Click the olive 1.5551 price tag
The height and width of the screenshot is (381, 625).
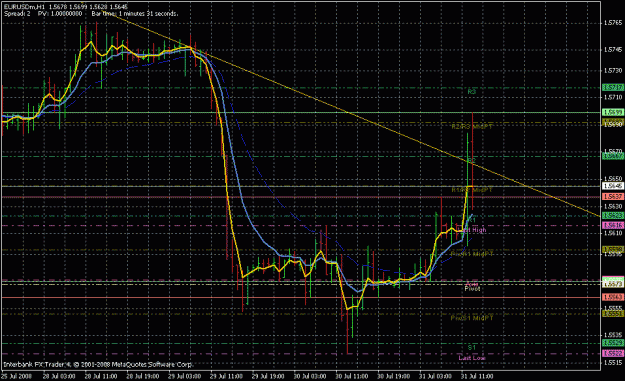[x=613, y=314]
